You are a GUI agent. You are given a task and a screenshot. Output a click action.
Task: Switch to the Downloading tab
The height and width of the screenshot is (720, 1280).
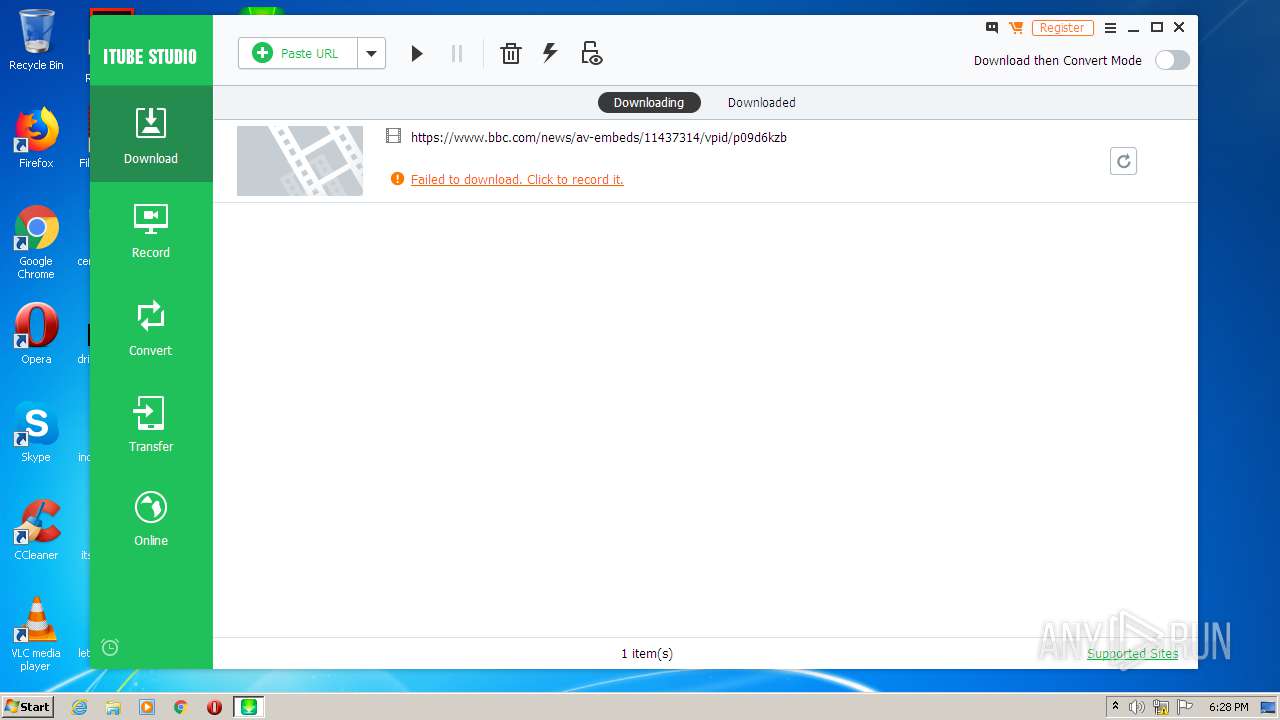(649, 103)
